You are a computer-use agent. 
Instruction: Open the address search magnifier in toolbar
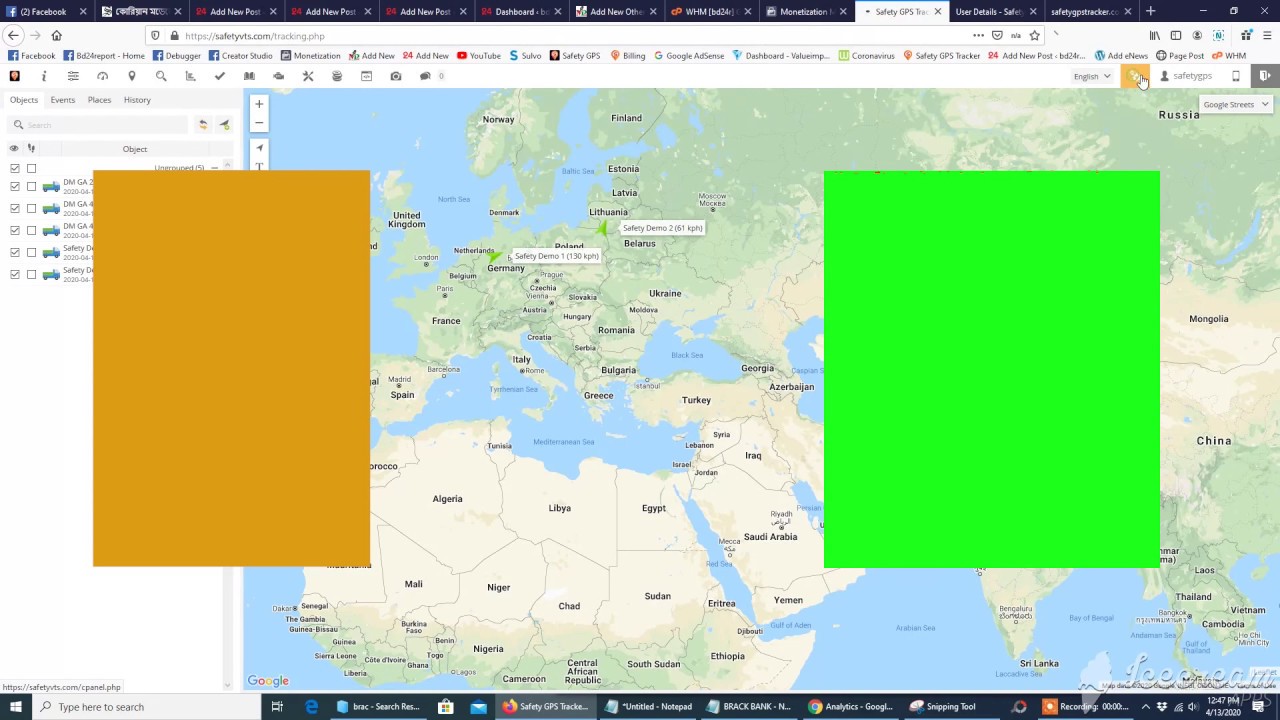[x=161, y=76]
